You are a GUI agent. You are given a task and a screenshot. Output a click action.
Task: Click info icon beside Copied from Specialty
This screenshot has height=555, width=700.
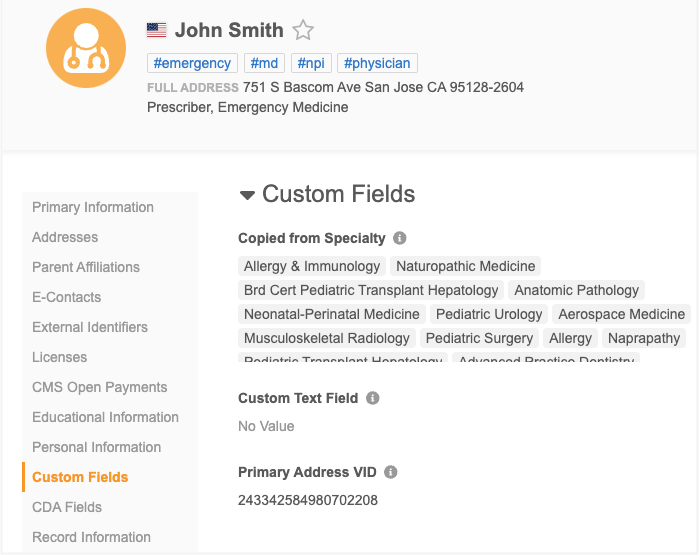(400, 238)
